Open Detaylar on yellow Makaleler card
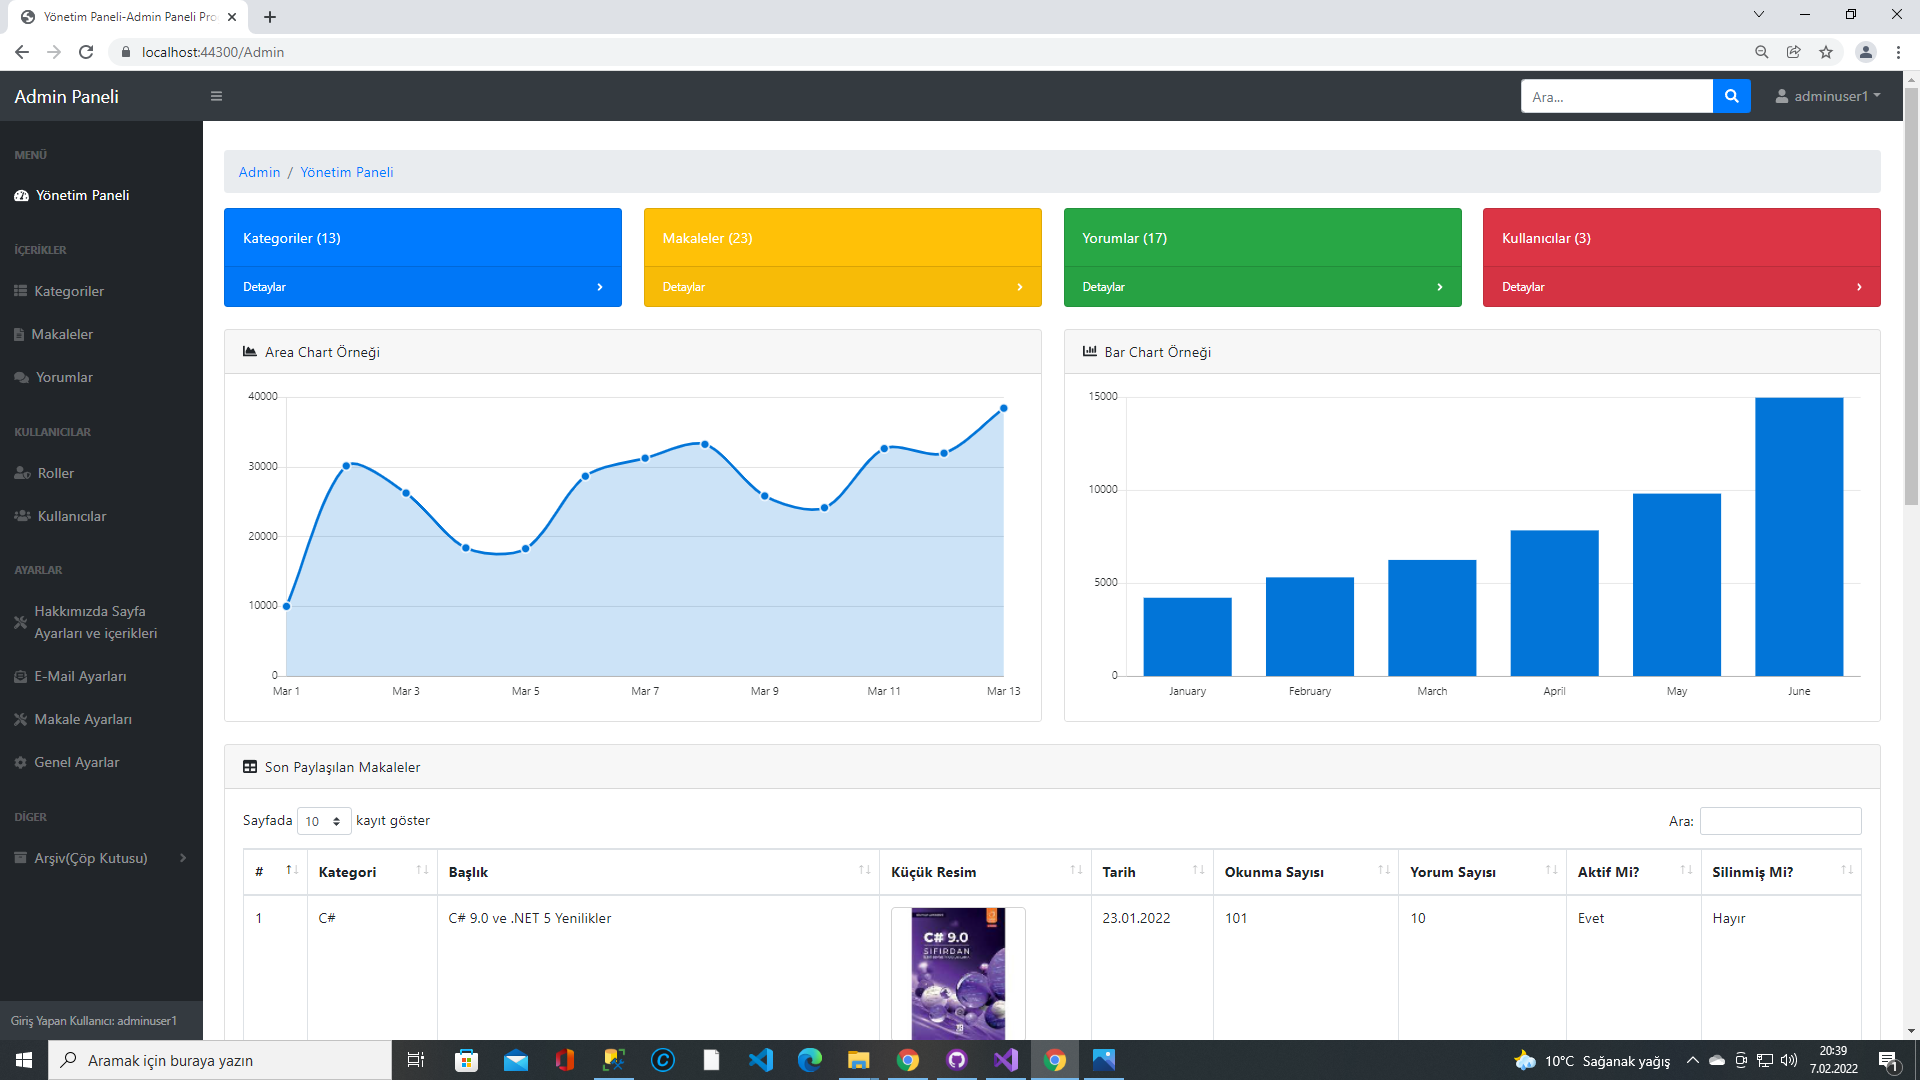Image resolution: width=1920 pixels, height=1080 pixels. point(684,287)
